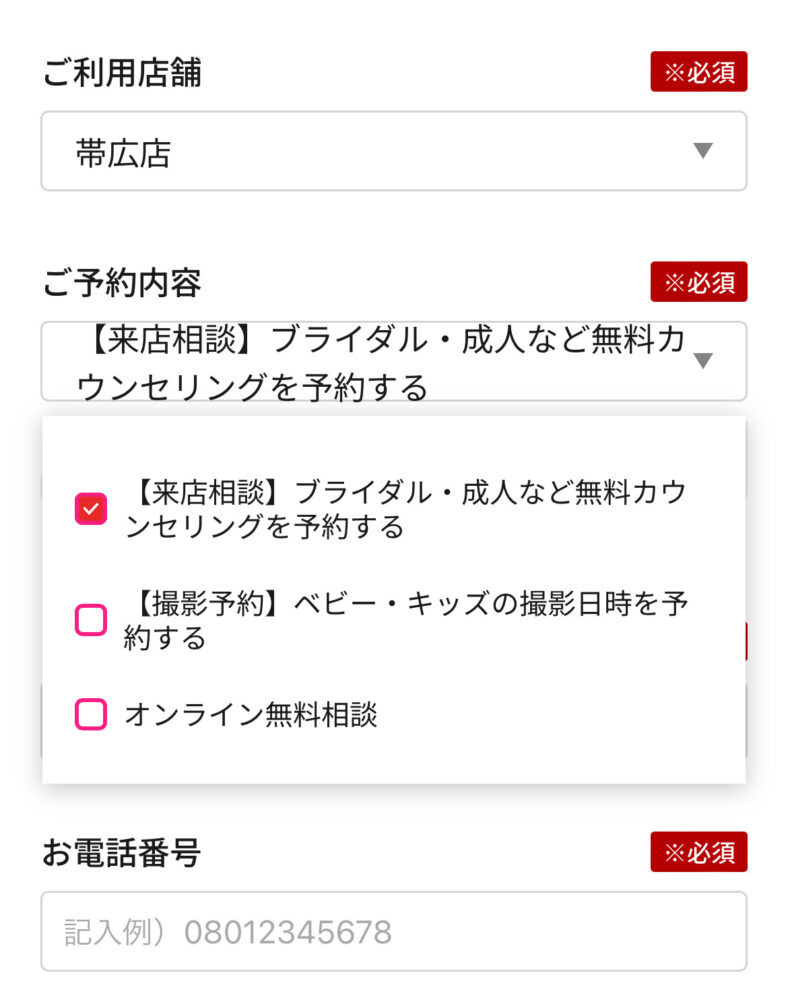
Task: Click the ※必須 badge beside ご利用店舗
Action: point(698,72)
